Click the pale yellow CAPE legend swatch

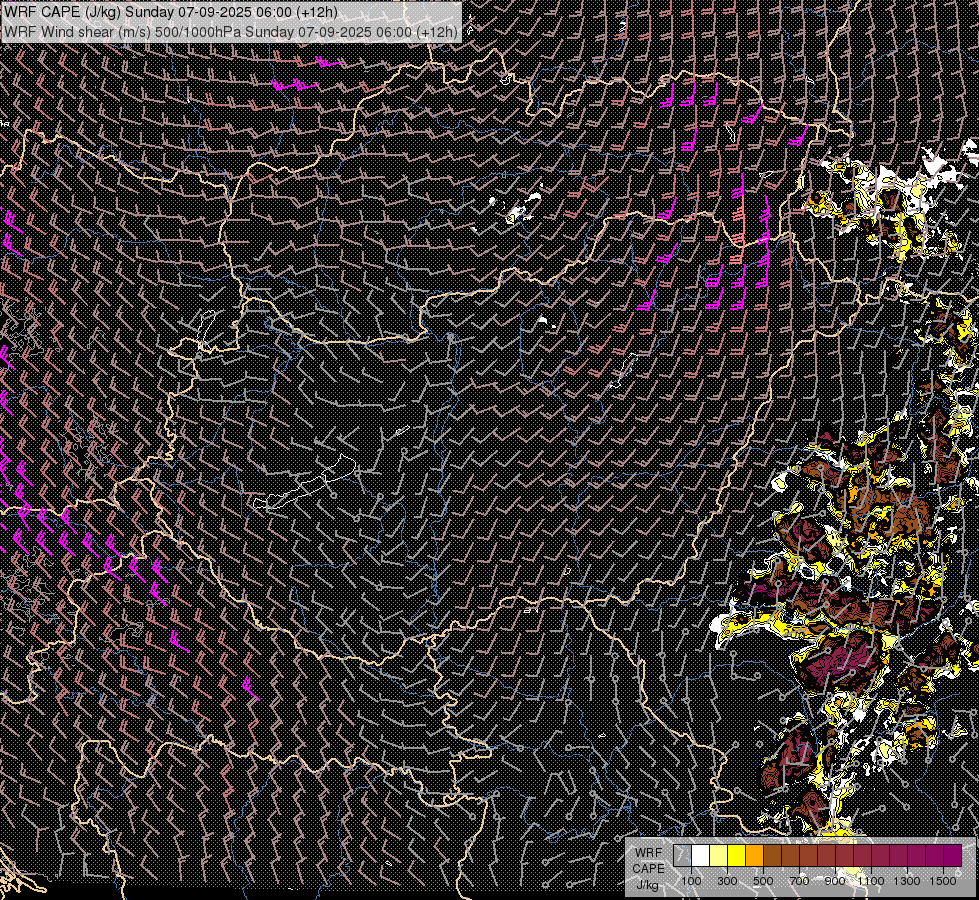pos(719,855)
